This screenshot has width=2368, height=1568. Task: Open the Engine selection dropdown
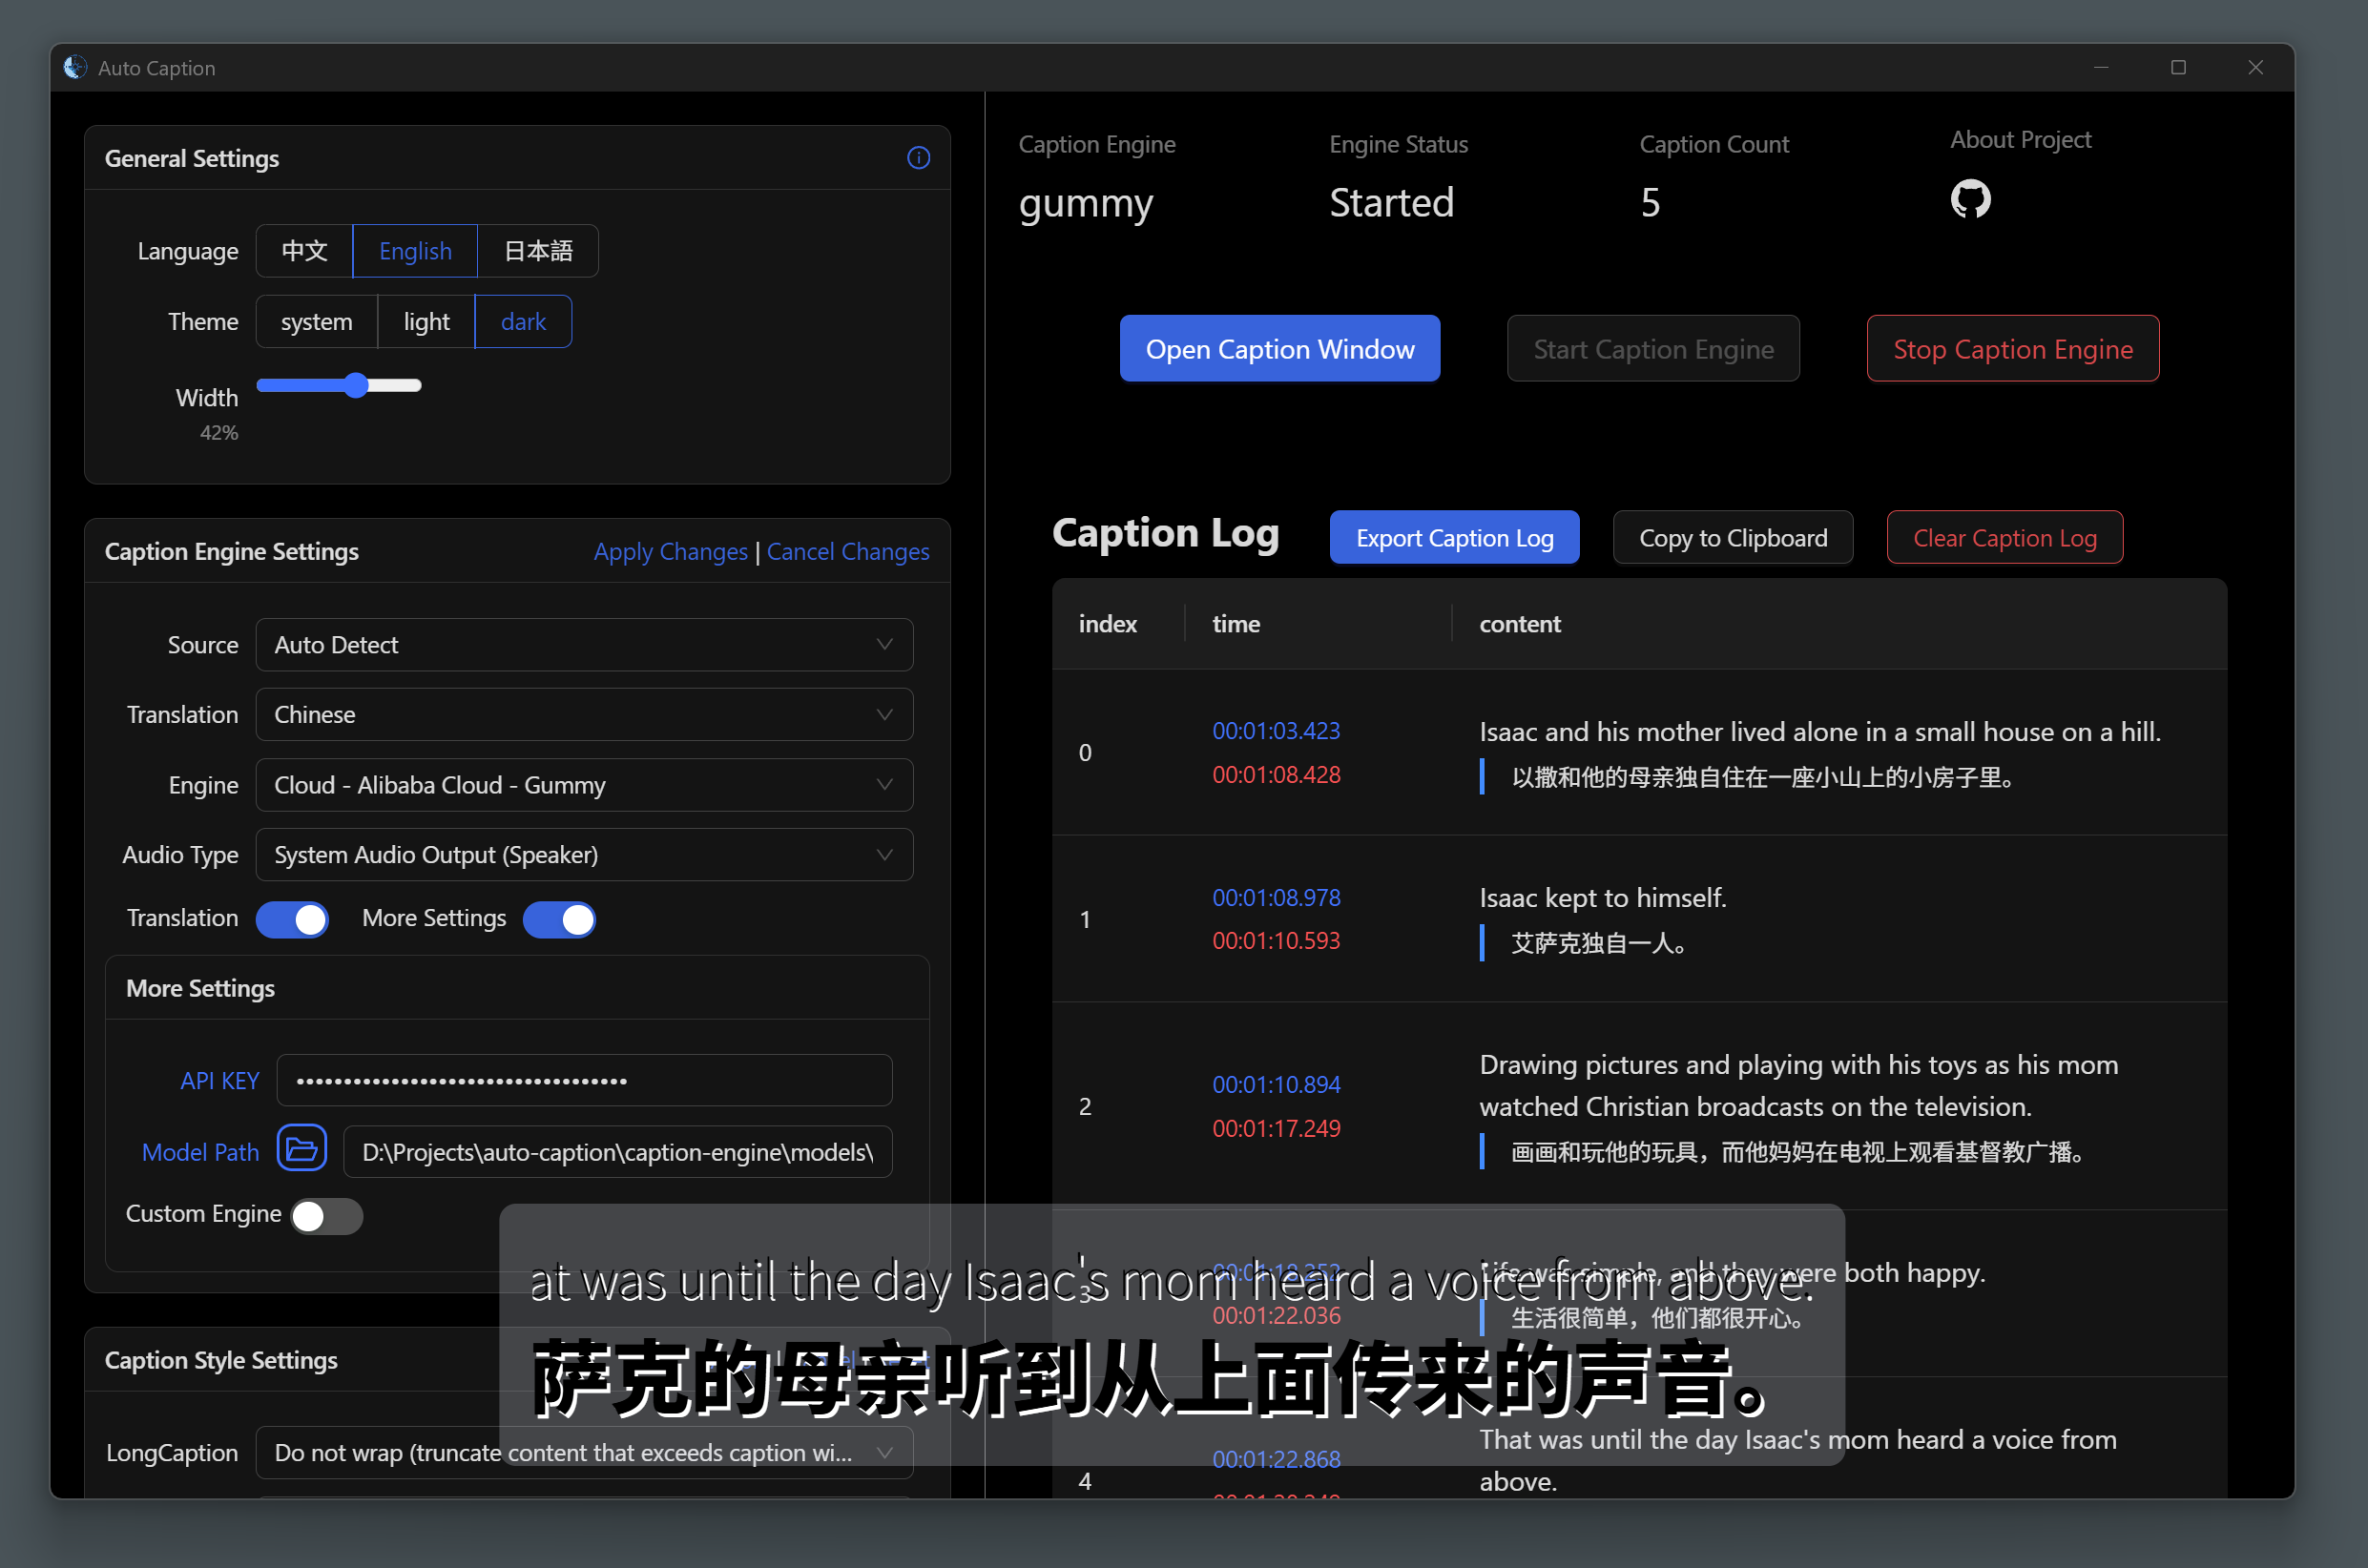[584, 785]
